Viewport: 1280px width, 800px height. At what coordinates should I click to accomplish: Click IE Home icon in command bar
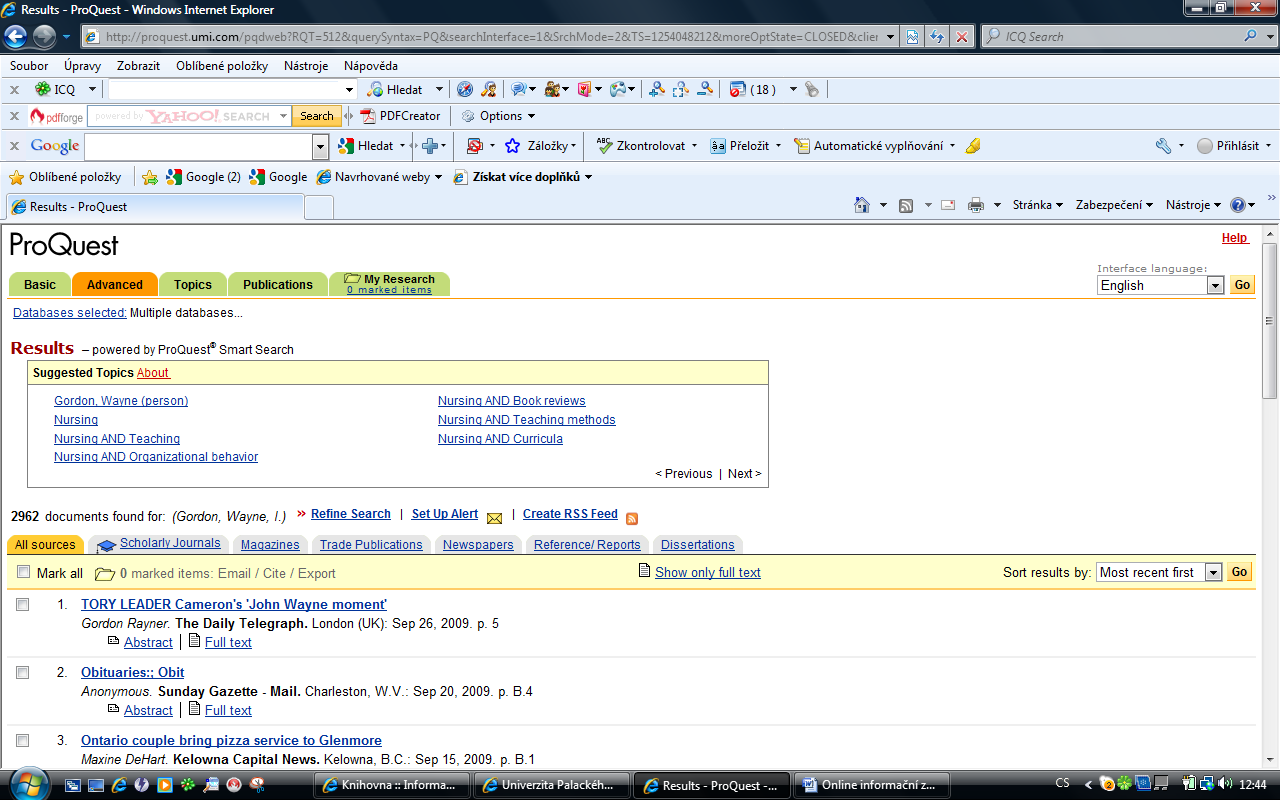pyautogui.click(x=861, y=205)
